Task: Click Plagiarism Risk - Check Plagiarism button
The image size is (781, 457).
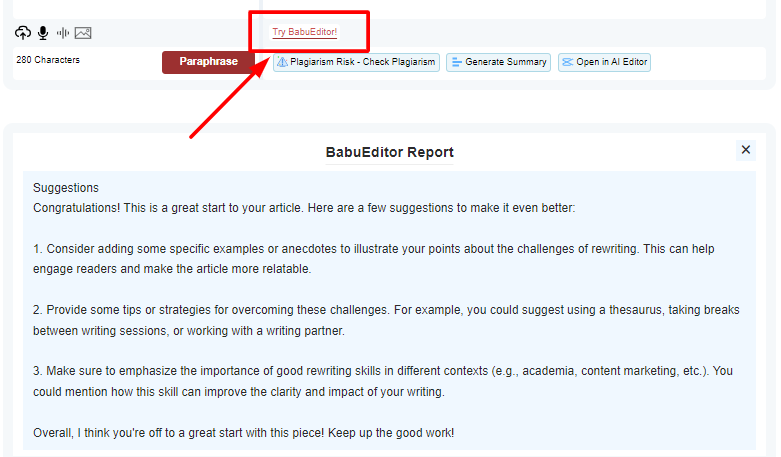Action: point(356,62)
